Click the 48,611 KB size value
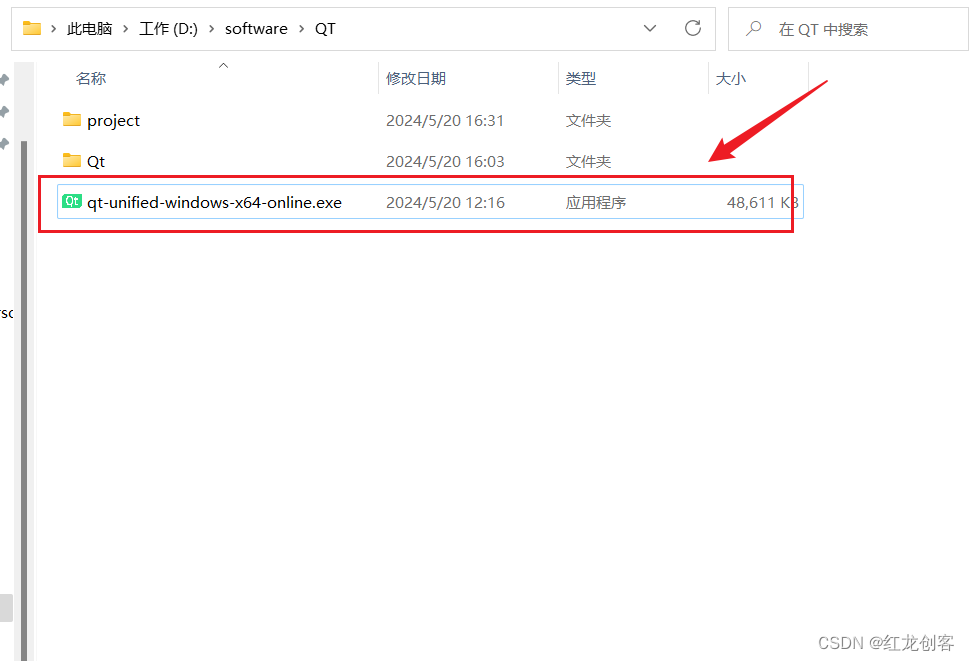This screenshot has width=970, height=661. [762, 203]
